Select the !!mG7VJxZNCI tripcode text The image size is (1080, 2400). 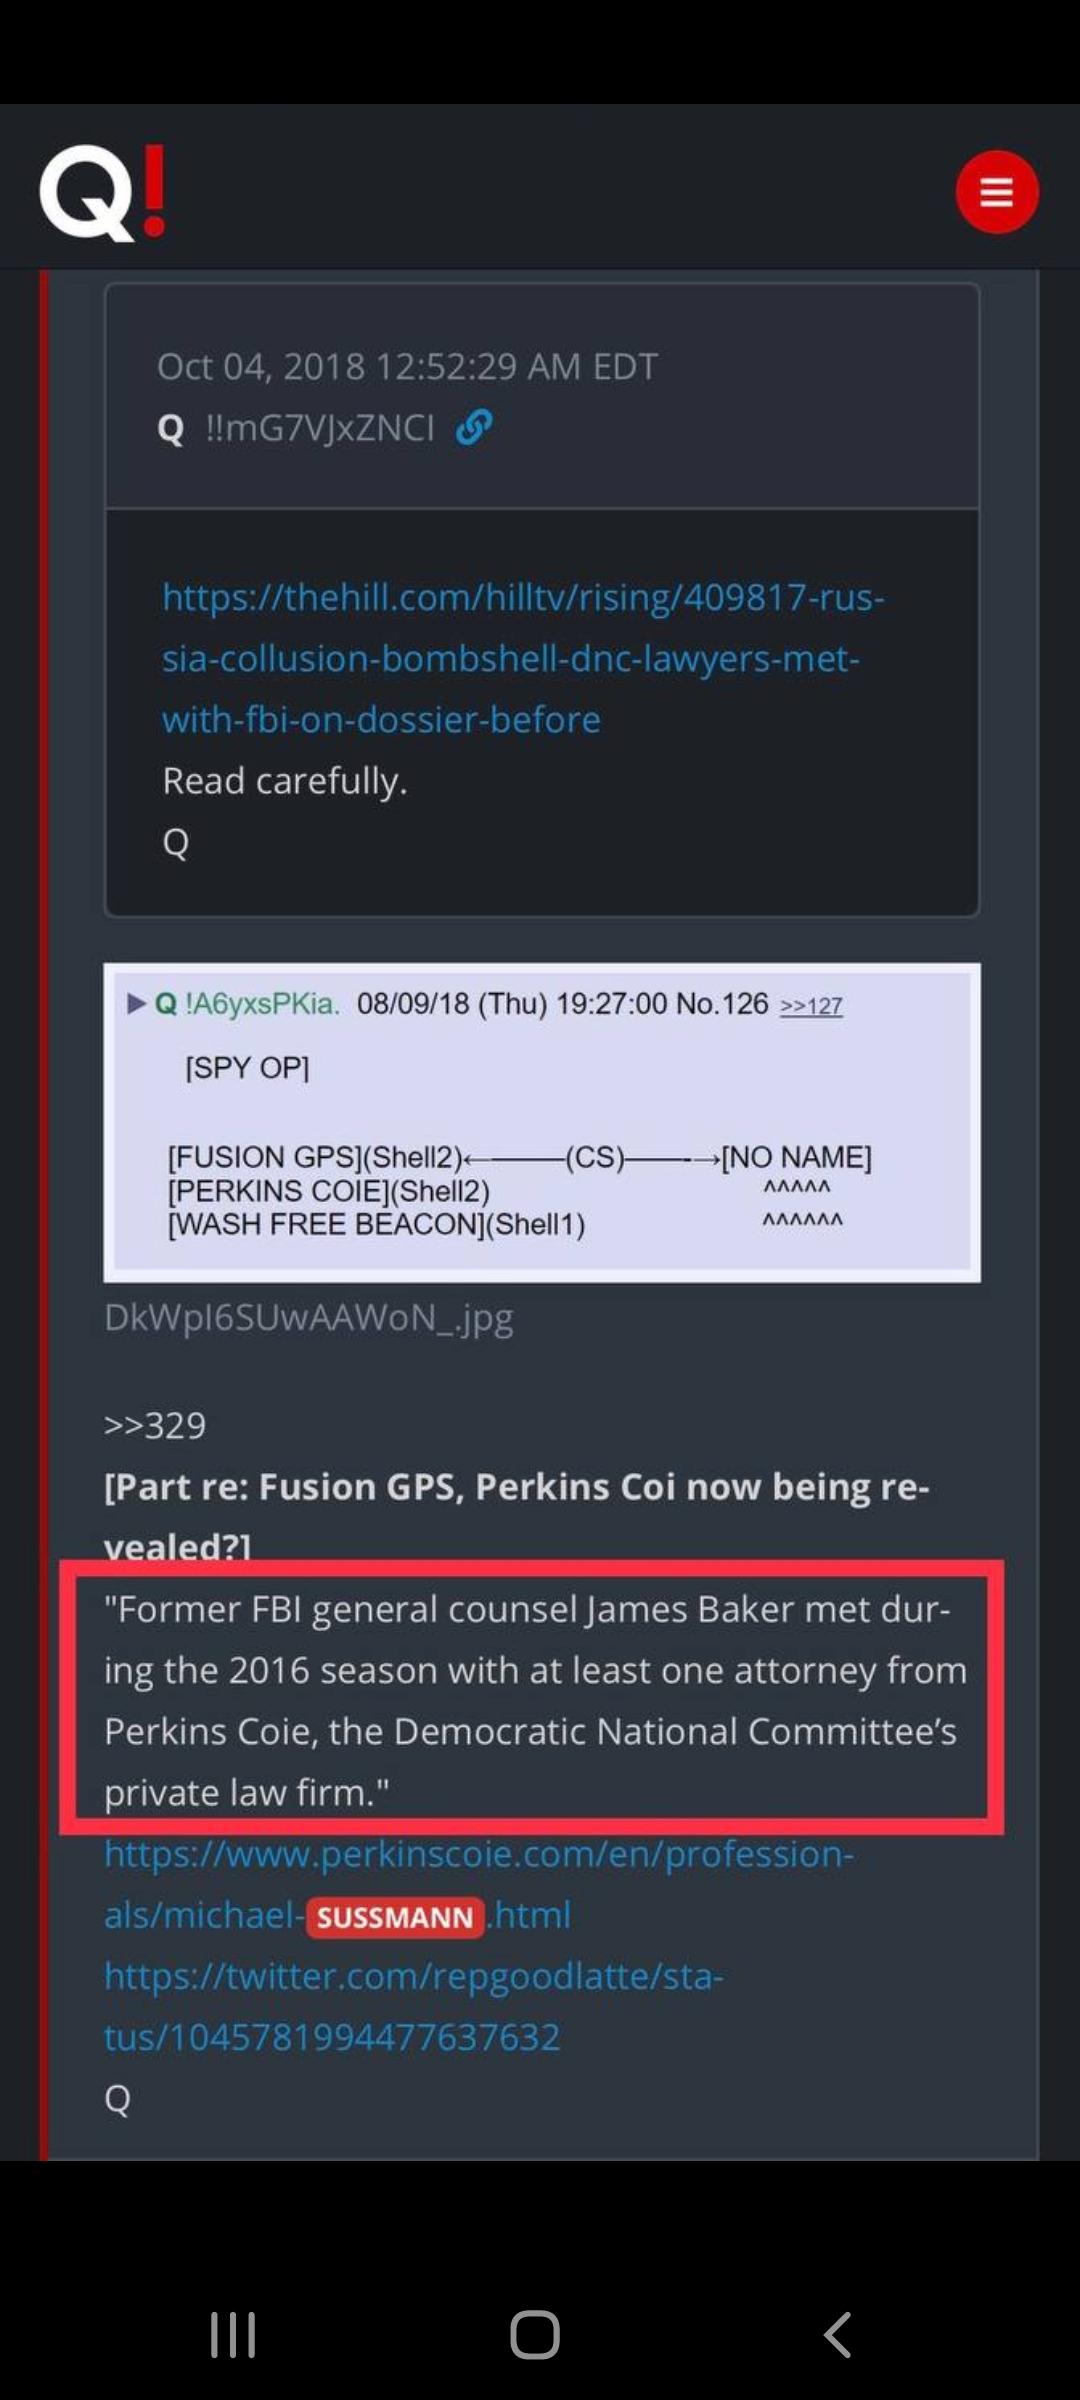(x=320, y=428)
